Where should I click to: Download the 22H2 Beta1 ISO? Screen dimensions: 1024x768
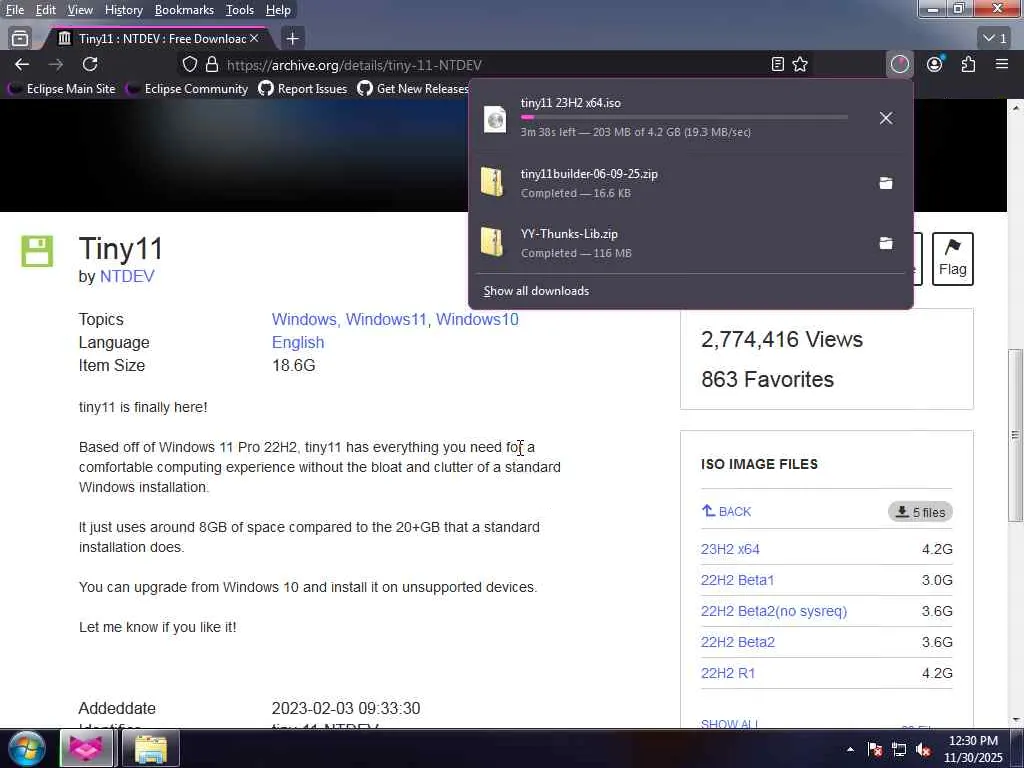(737, 580)
